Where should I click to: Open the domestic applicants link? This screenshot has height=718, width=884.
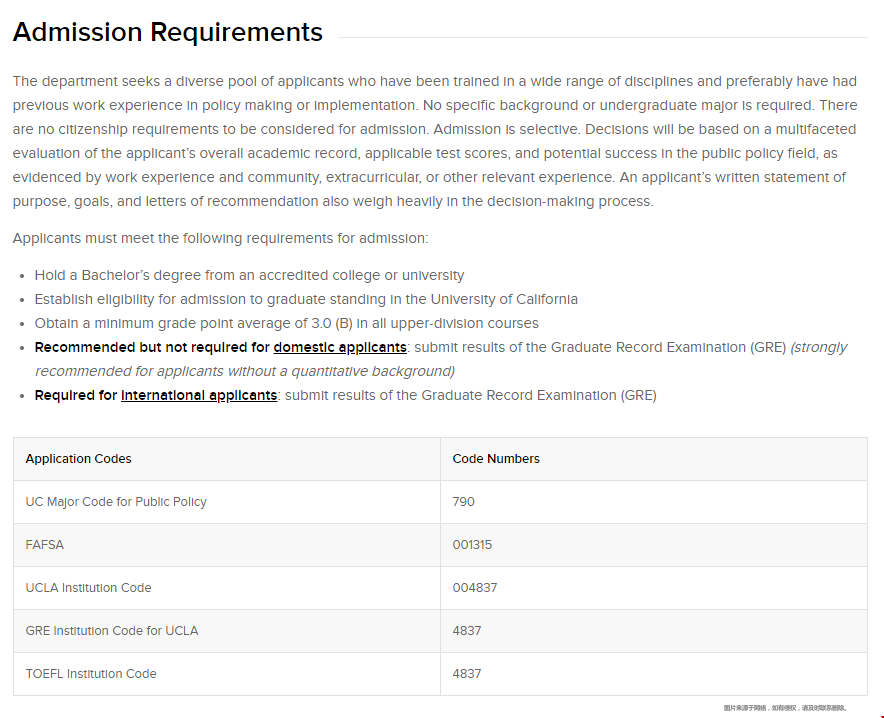pyautogui.click(x=340, y=347)
